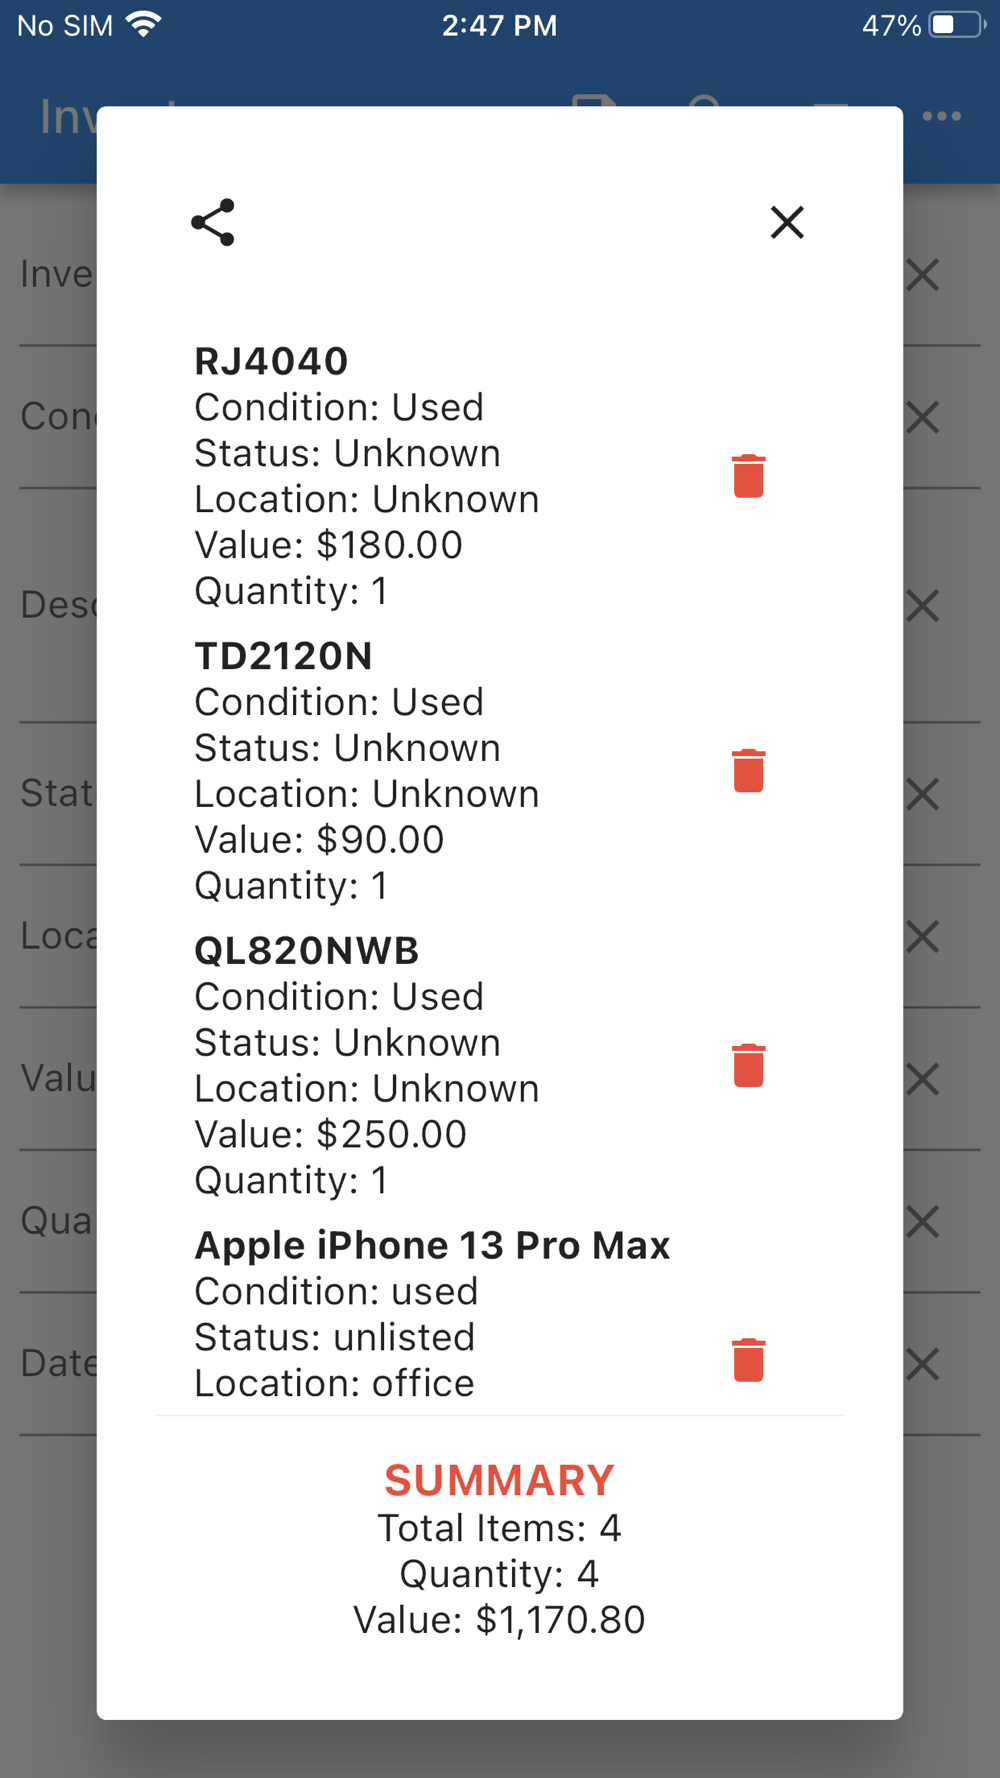Delete the QL820NWB item
This screenshot has width=1000, height=1778.
[x=748, y=1065]
